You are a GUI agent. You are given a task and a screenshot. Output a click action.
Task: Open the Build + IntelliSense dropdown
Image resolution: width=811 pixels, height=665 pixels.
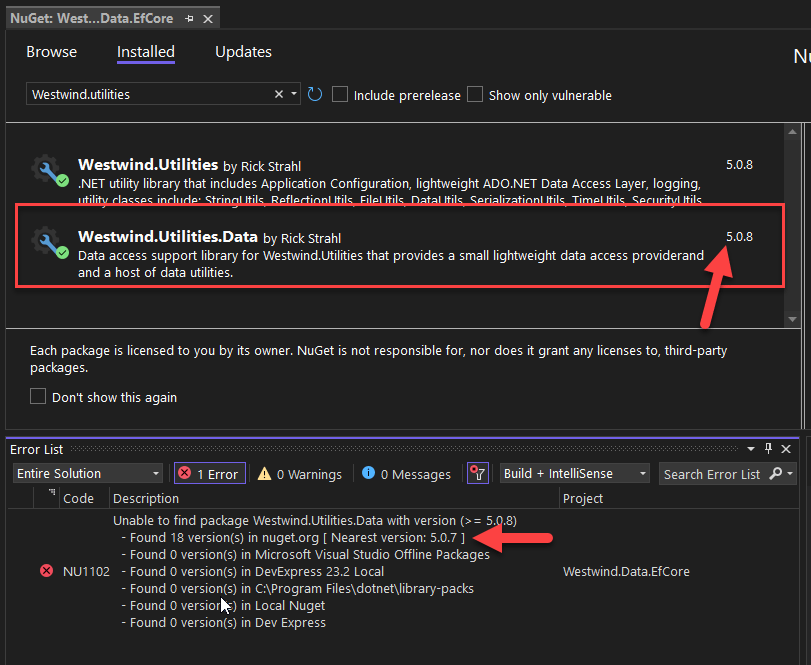pos(574,474)
